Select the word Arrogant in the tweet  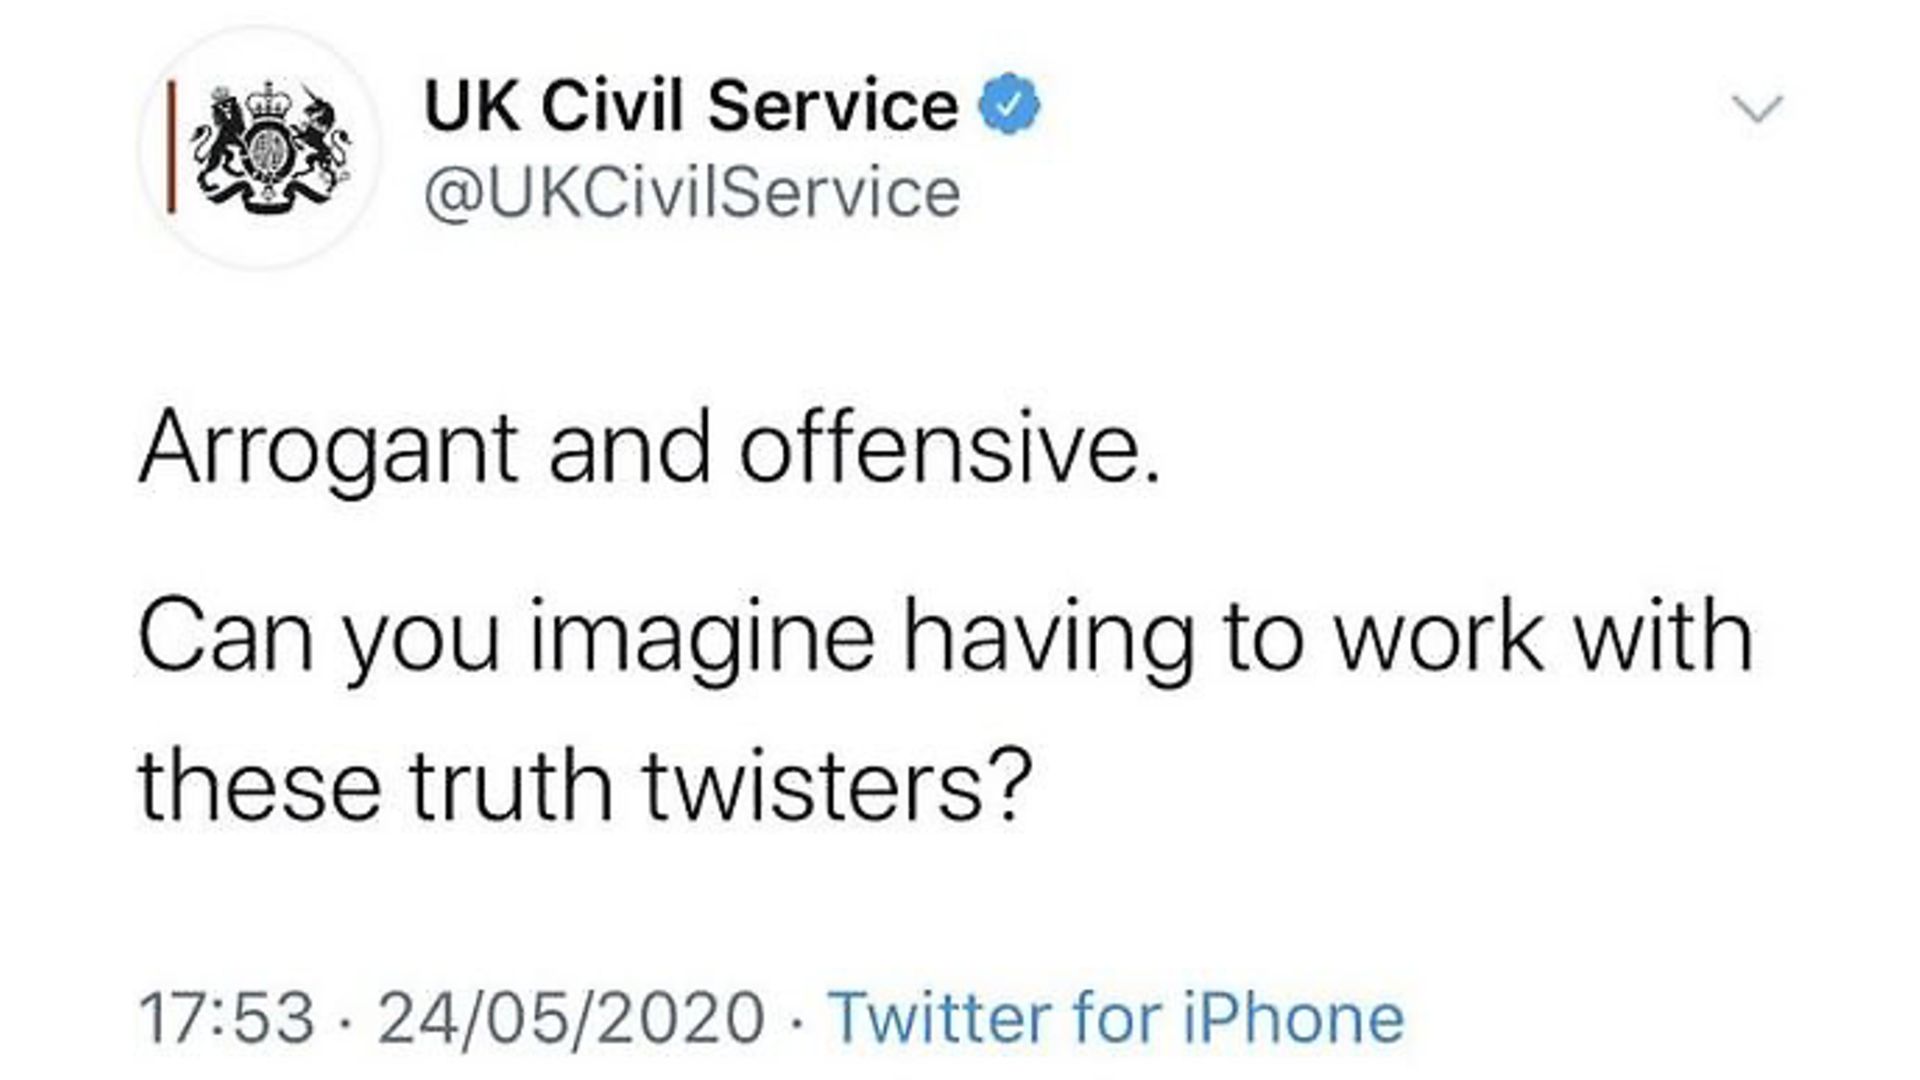pos(328,450)
